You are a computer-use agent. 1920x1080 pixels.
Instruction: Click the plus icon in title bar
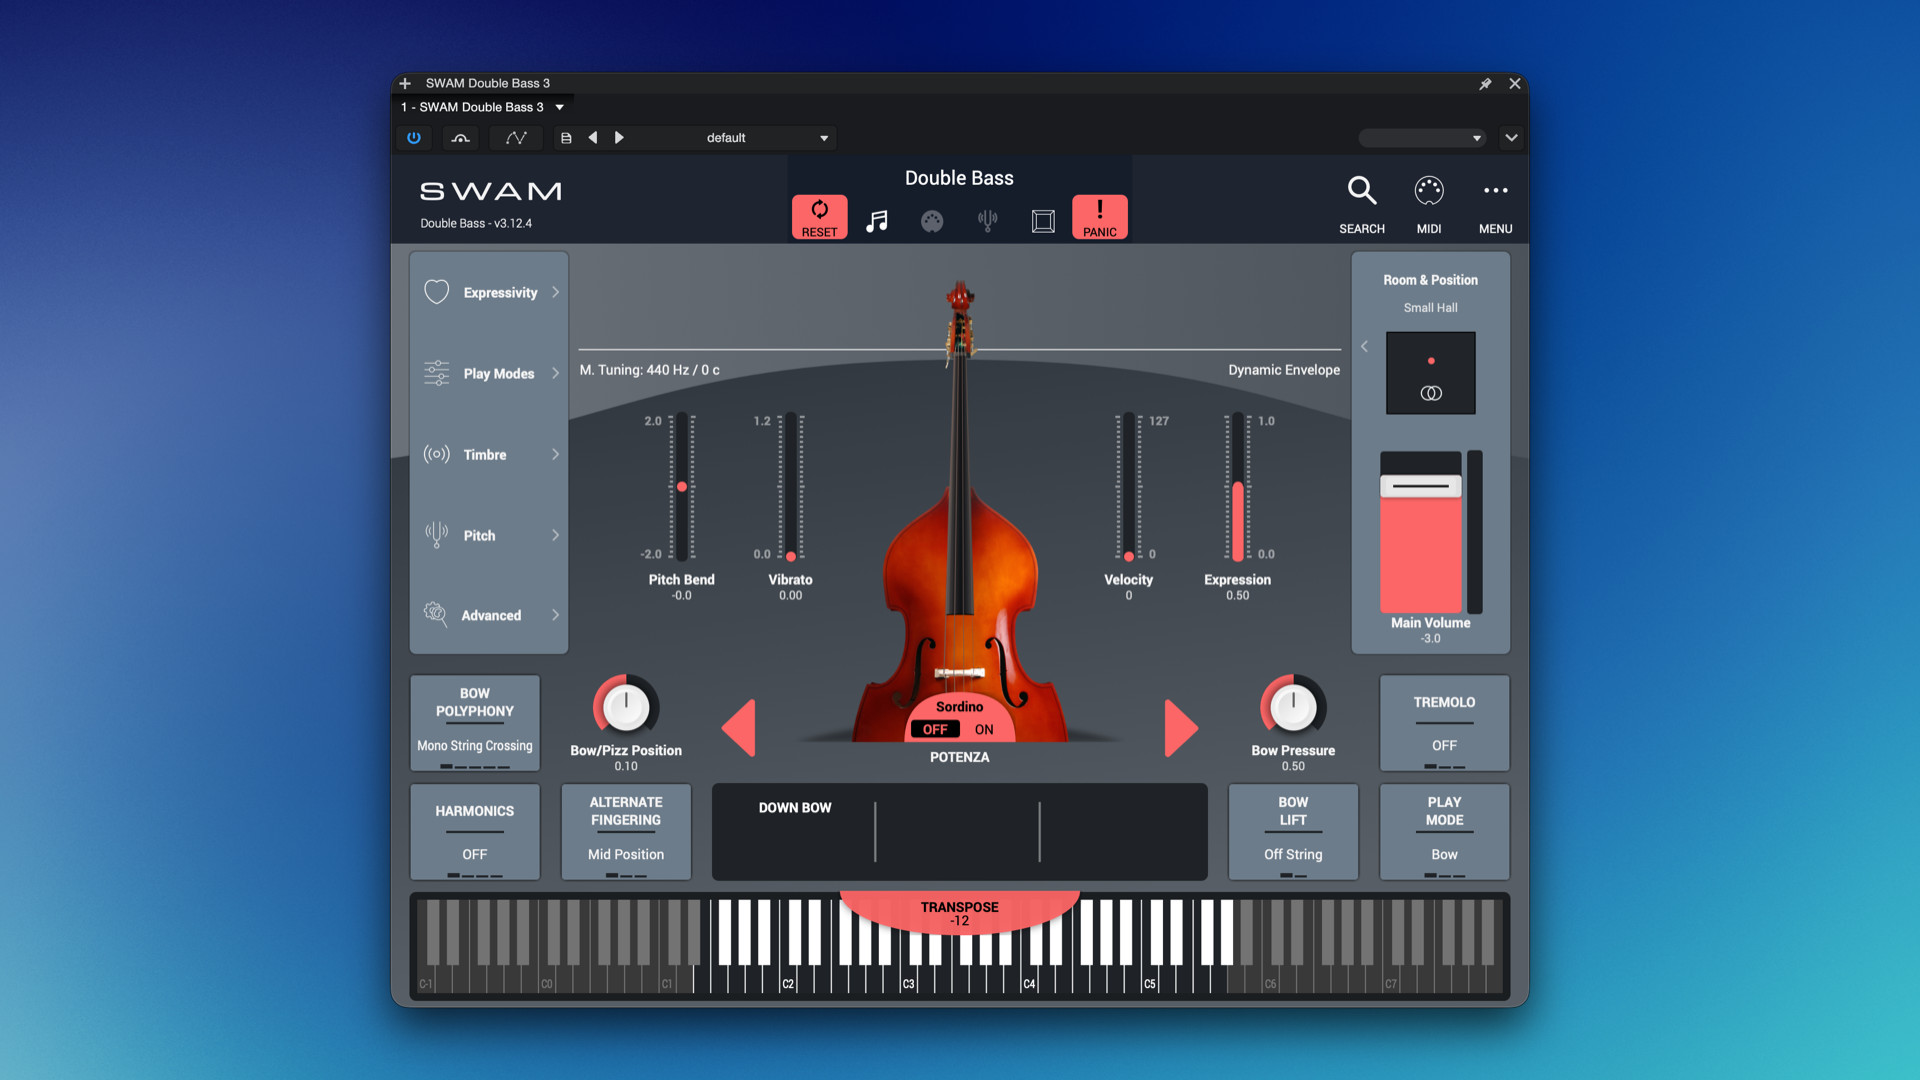405,84
